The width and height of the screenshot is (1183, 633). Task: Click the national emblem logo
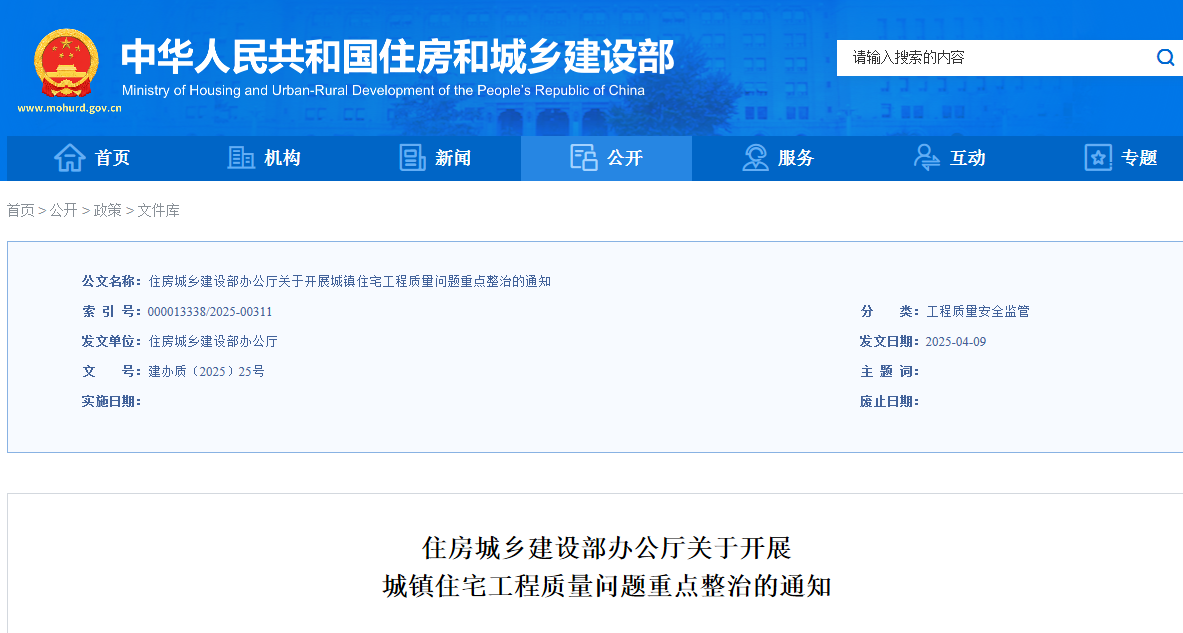point(66,63)
